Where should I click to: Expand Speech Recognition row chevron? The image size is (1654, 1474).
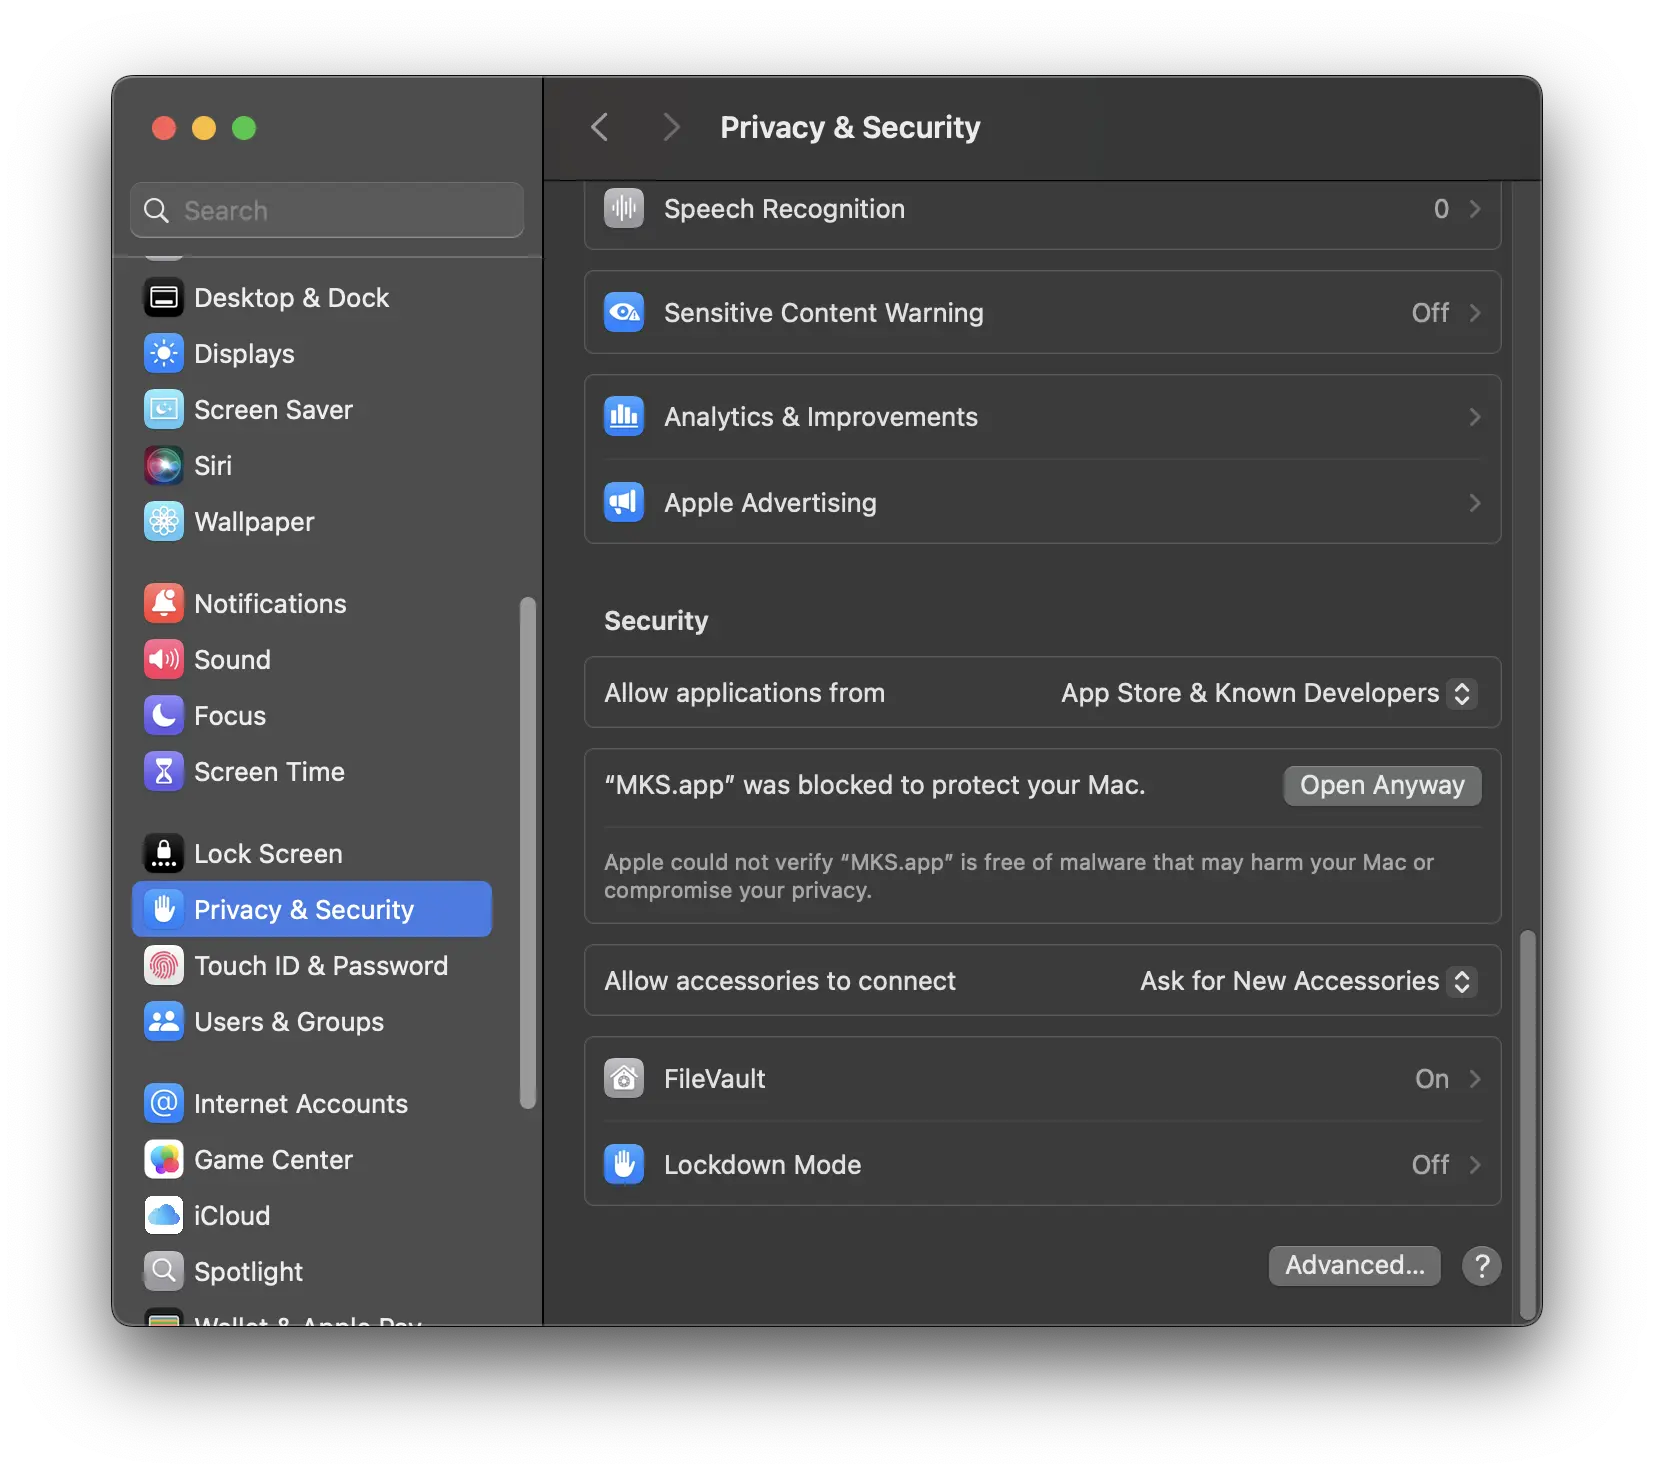(x=1475, y=209)
